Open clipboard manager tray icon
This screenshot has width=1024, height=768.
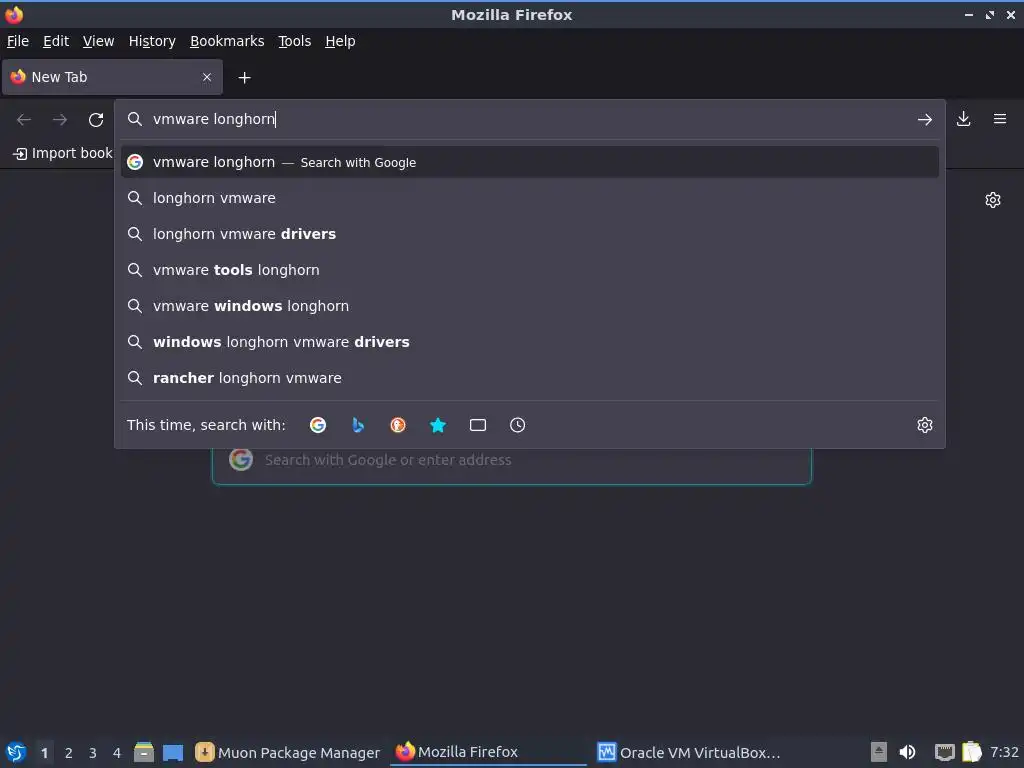pyautogui.click(x=972, y=752)
